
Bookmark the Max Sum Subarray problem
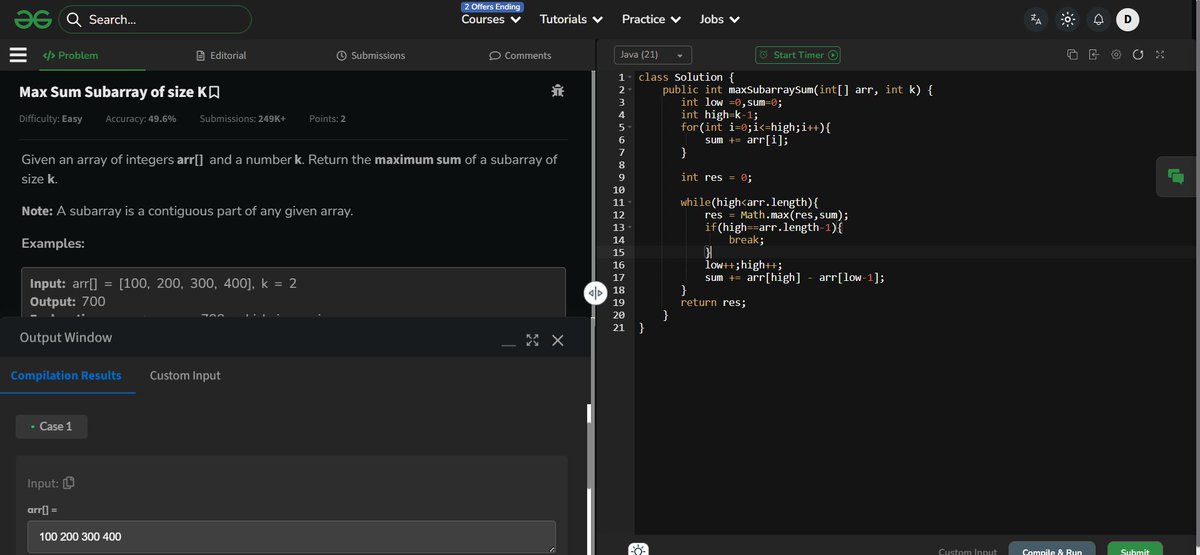click(214, 93)
